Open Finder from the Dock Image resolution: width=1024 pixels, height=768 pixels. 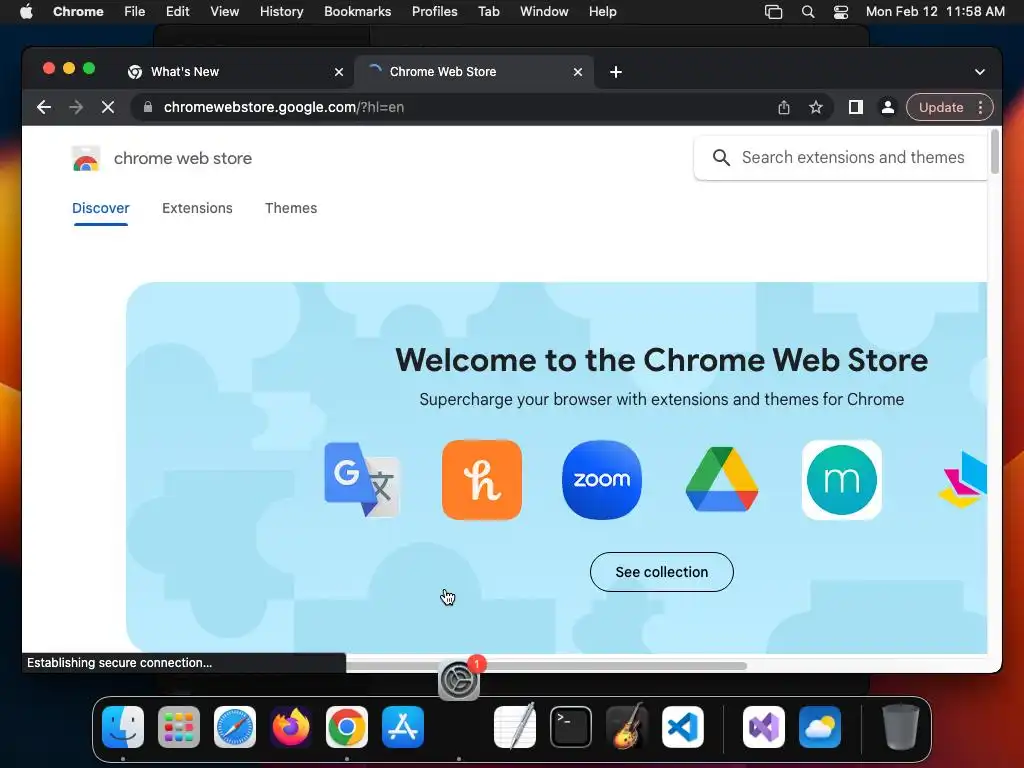[x=123, y=727]
